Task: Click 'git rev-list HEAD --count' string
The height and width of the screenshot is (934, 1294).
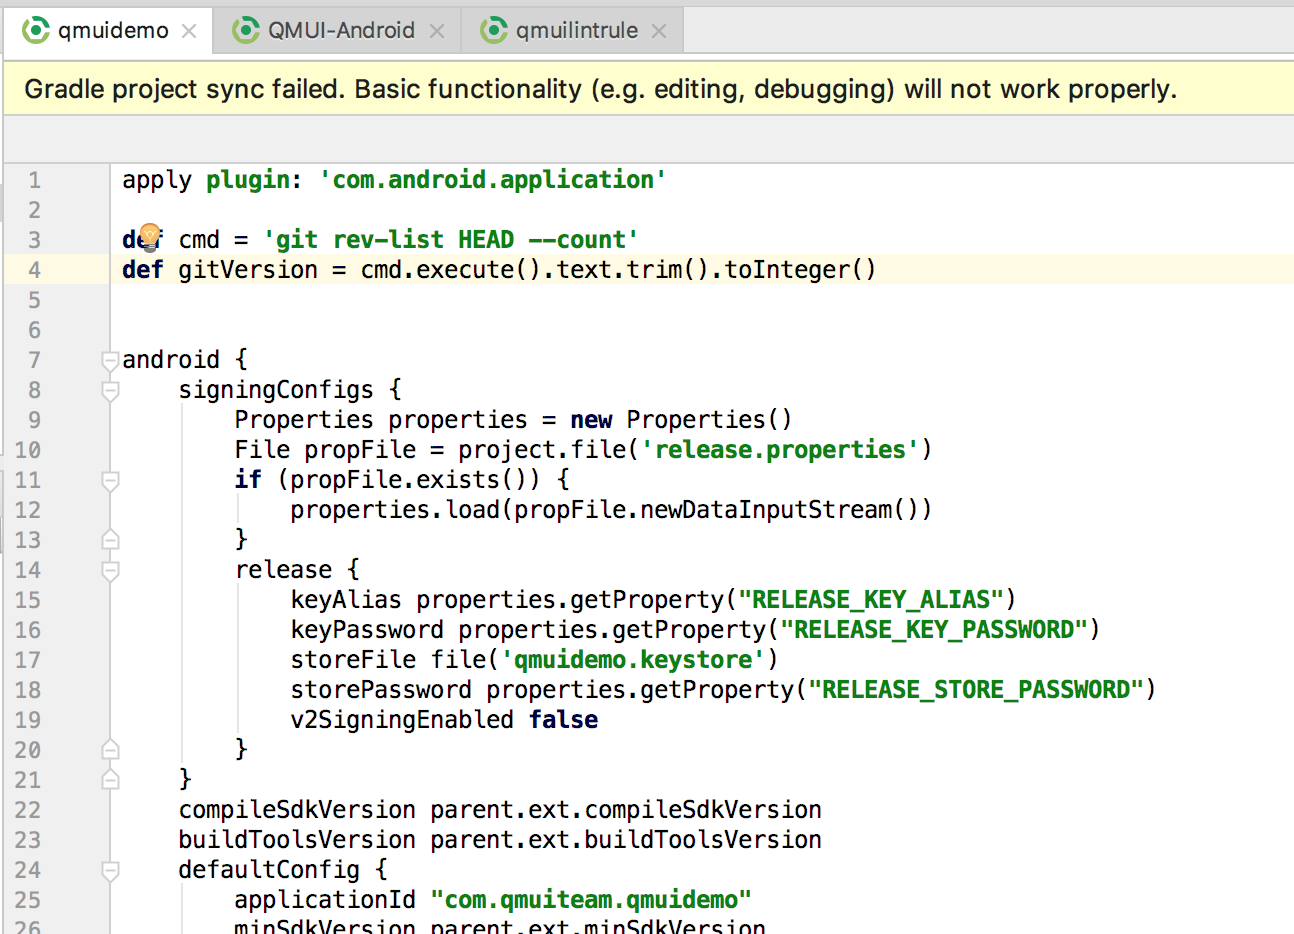Action: [x=450, y=240]
